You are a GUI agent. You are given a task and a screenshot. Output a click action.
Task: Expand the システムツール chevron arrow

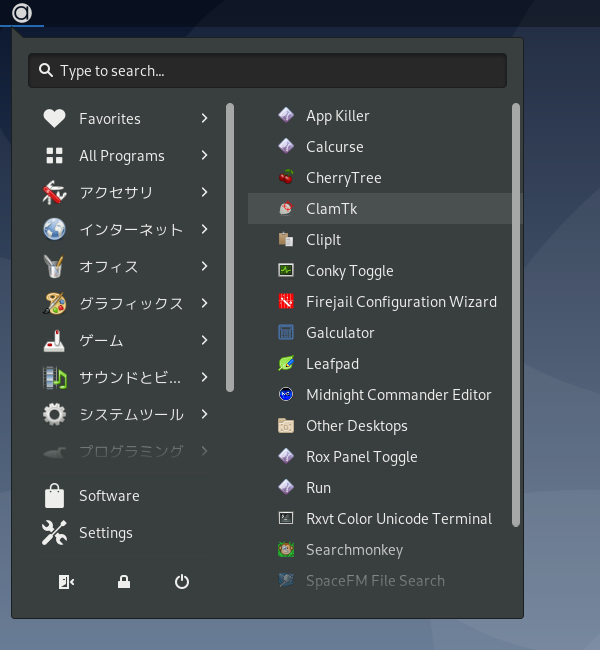click(x=204, y=414)
